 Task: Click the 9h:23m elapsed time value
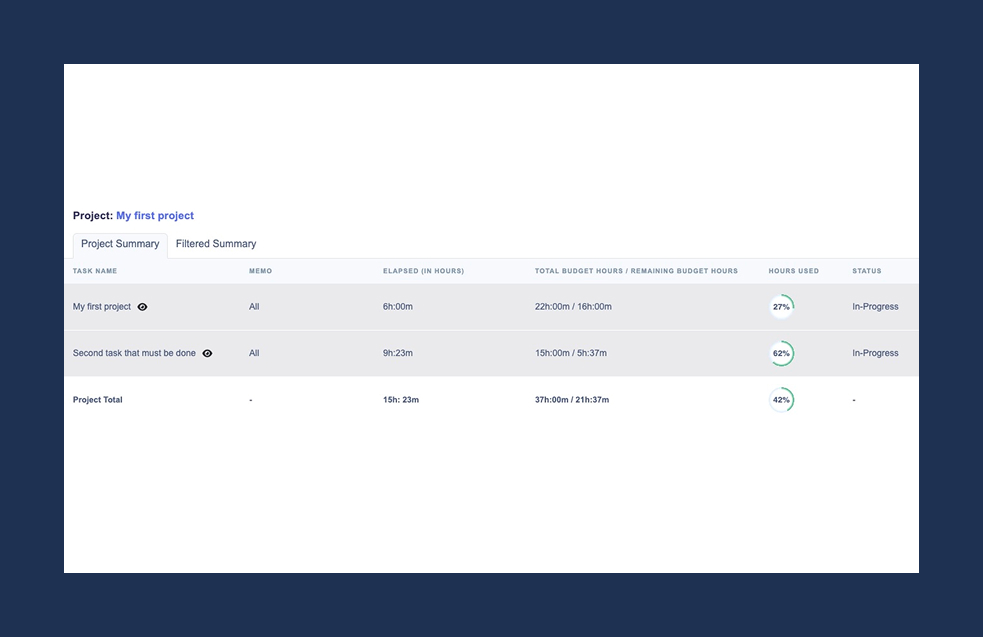[398, 353]
